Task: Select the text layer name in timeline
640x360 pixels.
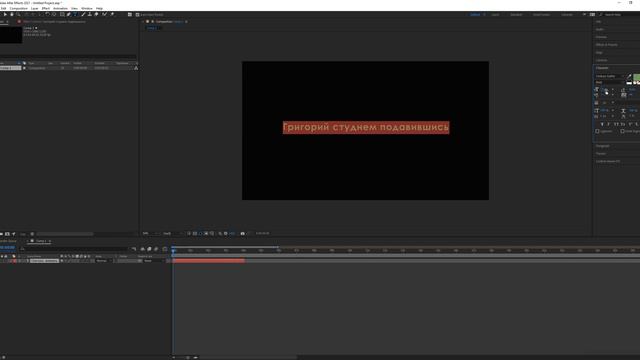Action: click(44, 261)
